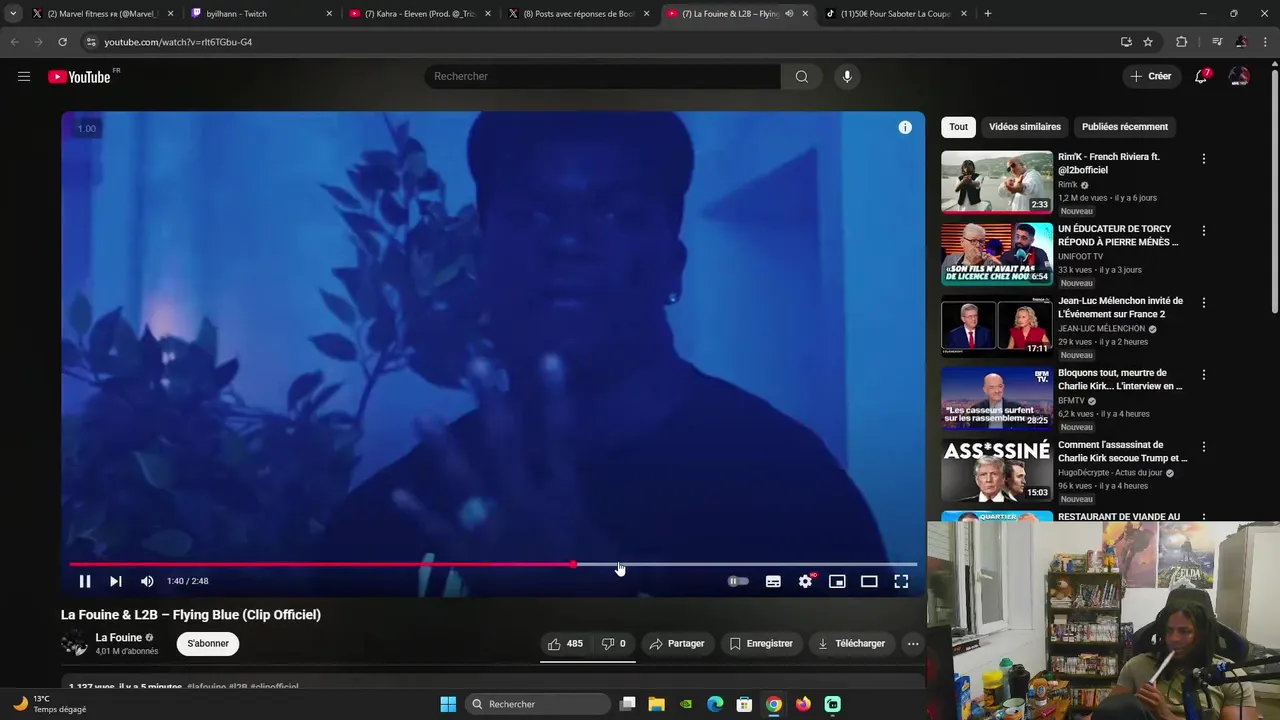Image resolution: width=1280 pixels, height=720 pixels.
Task: Open the account avatar menu
Action: pyautogui.click(x=1239, y=76)
